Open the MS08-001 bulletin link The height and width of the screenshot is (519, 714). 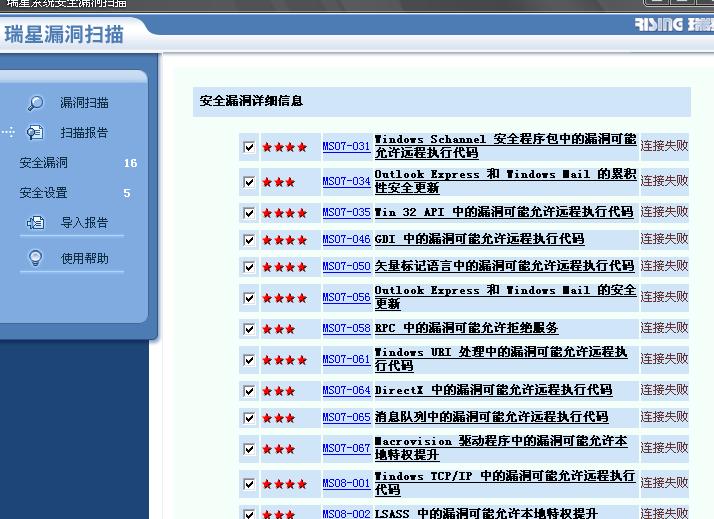(346, 483)
